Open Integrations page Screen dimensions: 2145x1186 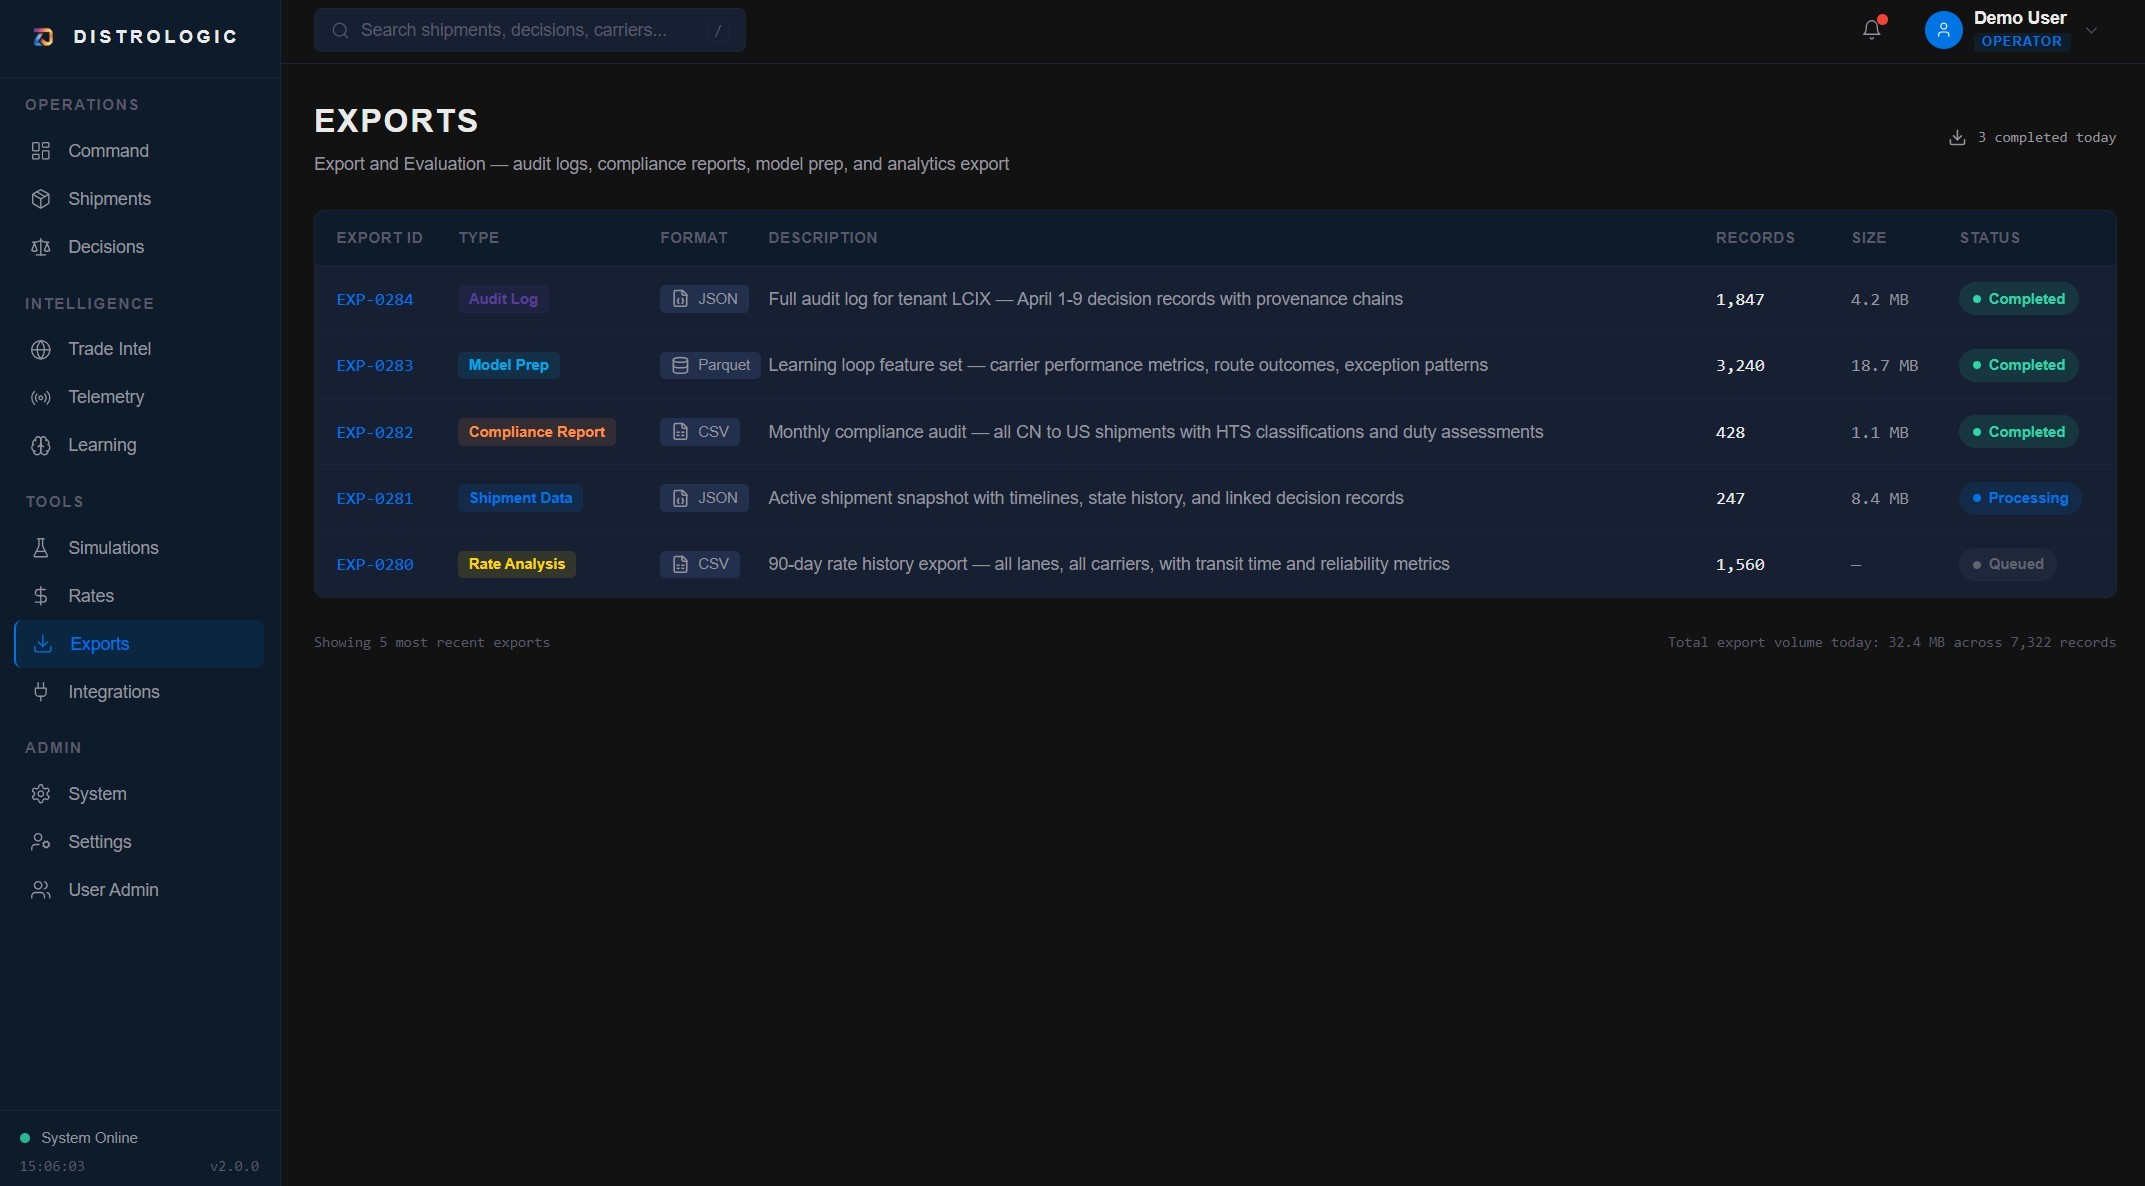(x=139, y=692)
